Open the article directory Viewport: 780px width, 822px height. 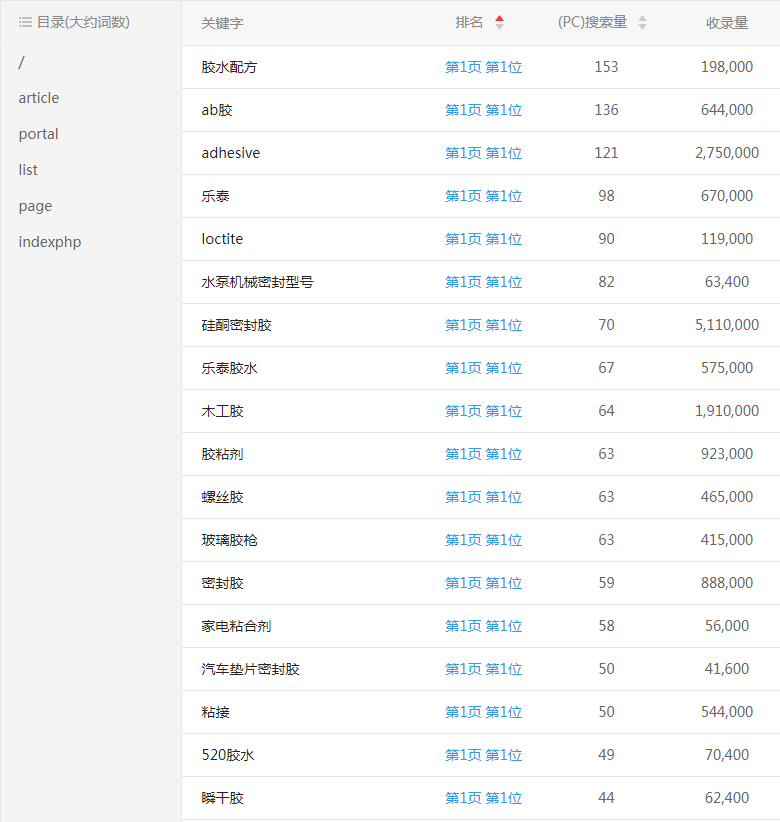pyautogui.click(x=39, y=98)
